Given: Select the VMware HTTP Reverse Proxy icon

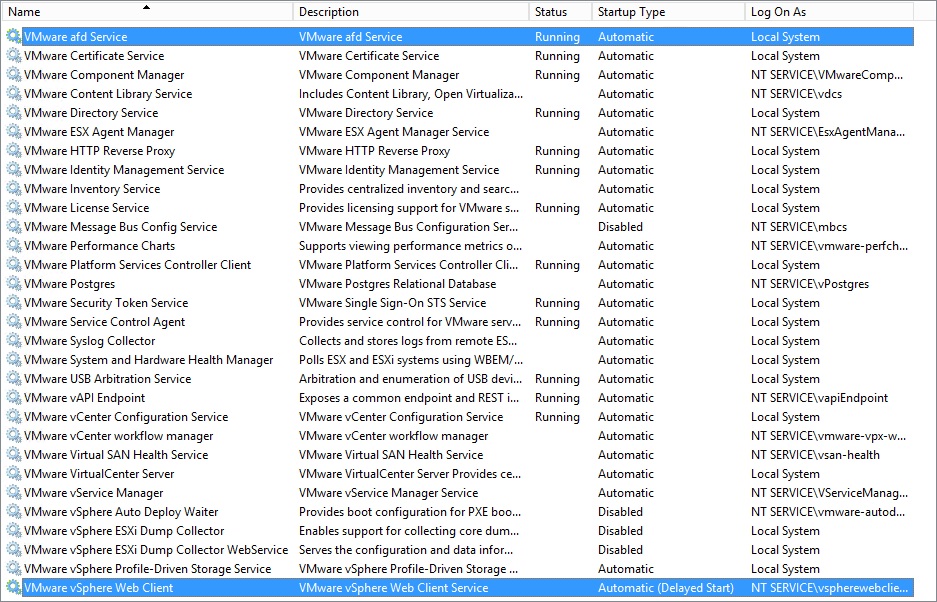Looking at the screenshot, I should click(x=14, y=151).
